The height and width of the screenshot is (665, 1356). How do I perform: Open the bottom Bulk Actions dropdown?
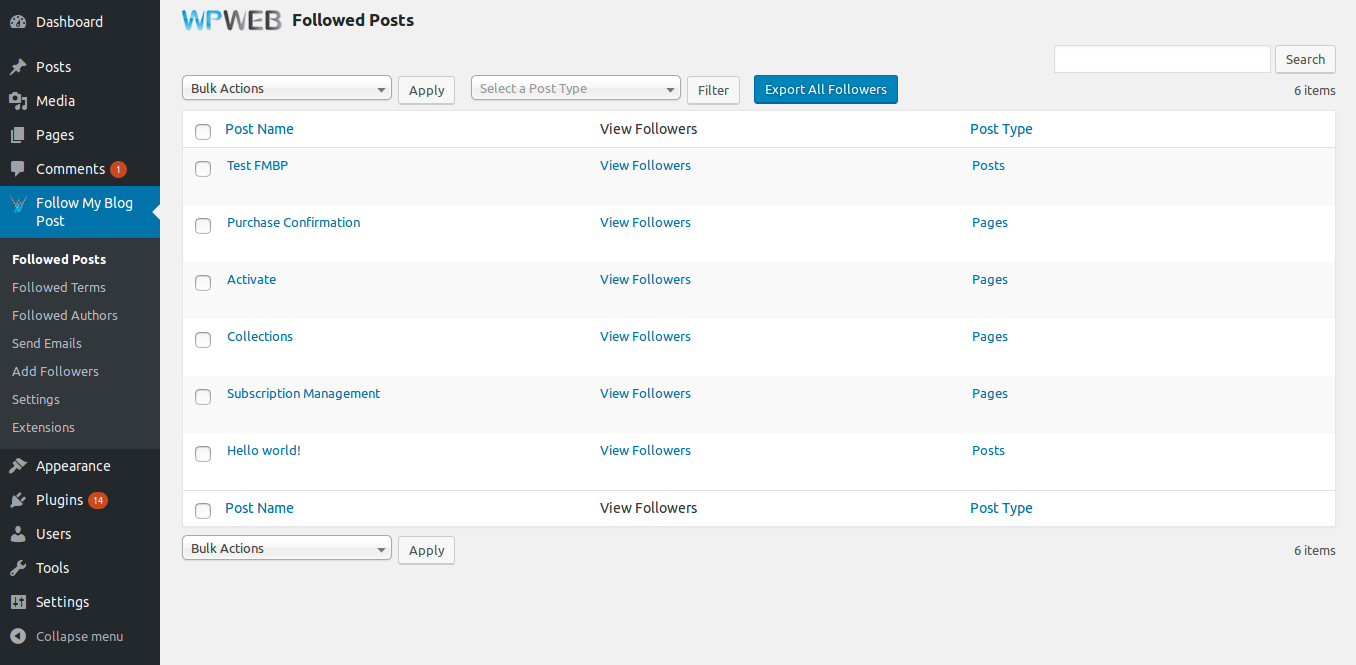coord(286,549)
